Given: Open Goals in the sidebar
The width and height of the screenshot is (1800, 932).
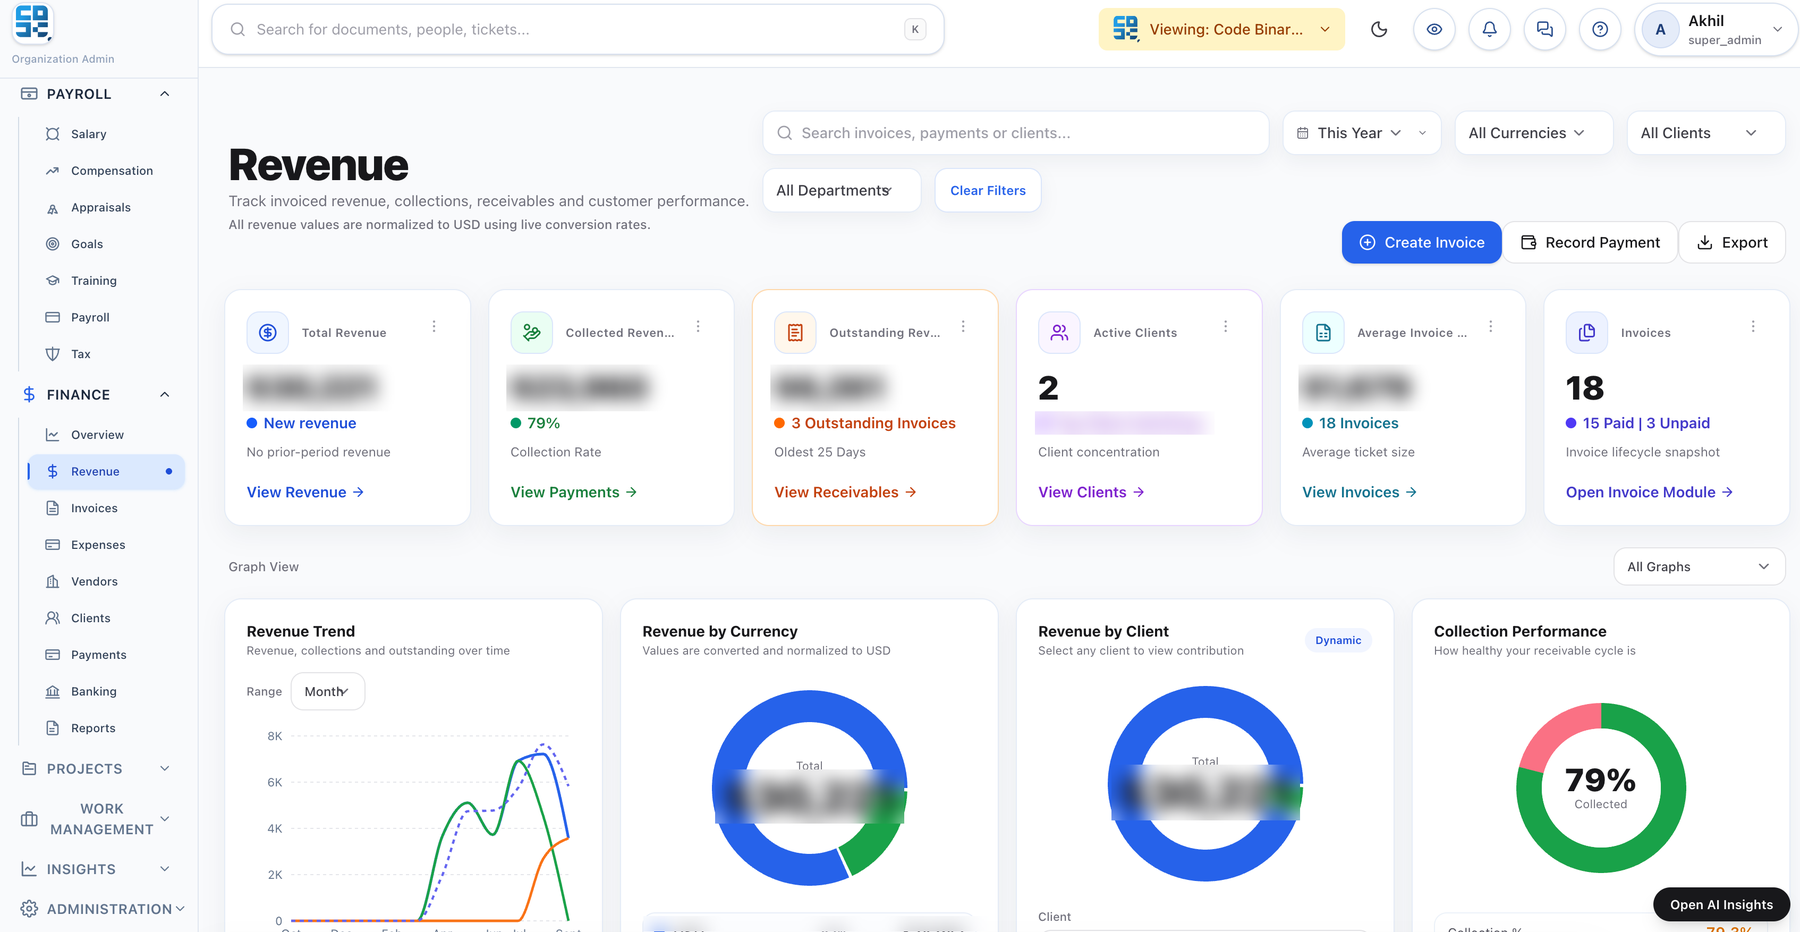Looking at the screenshot, I should tap(106, 244).
